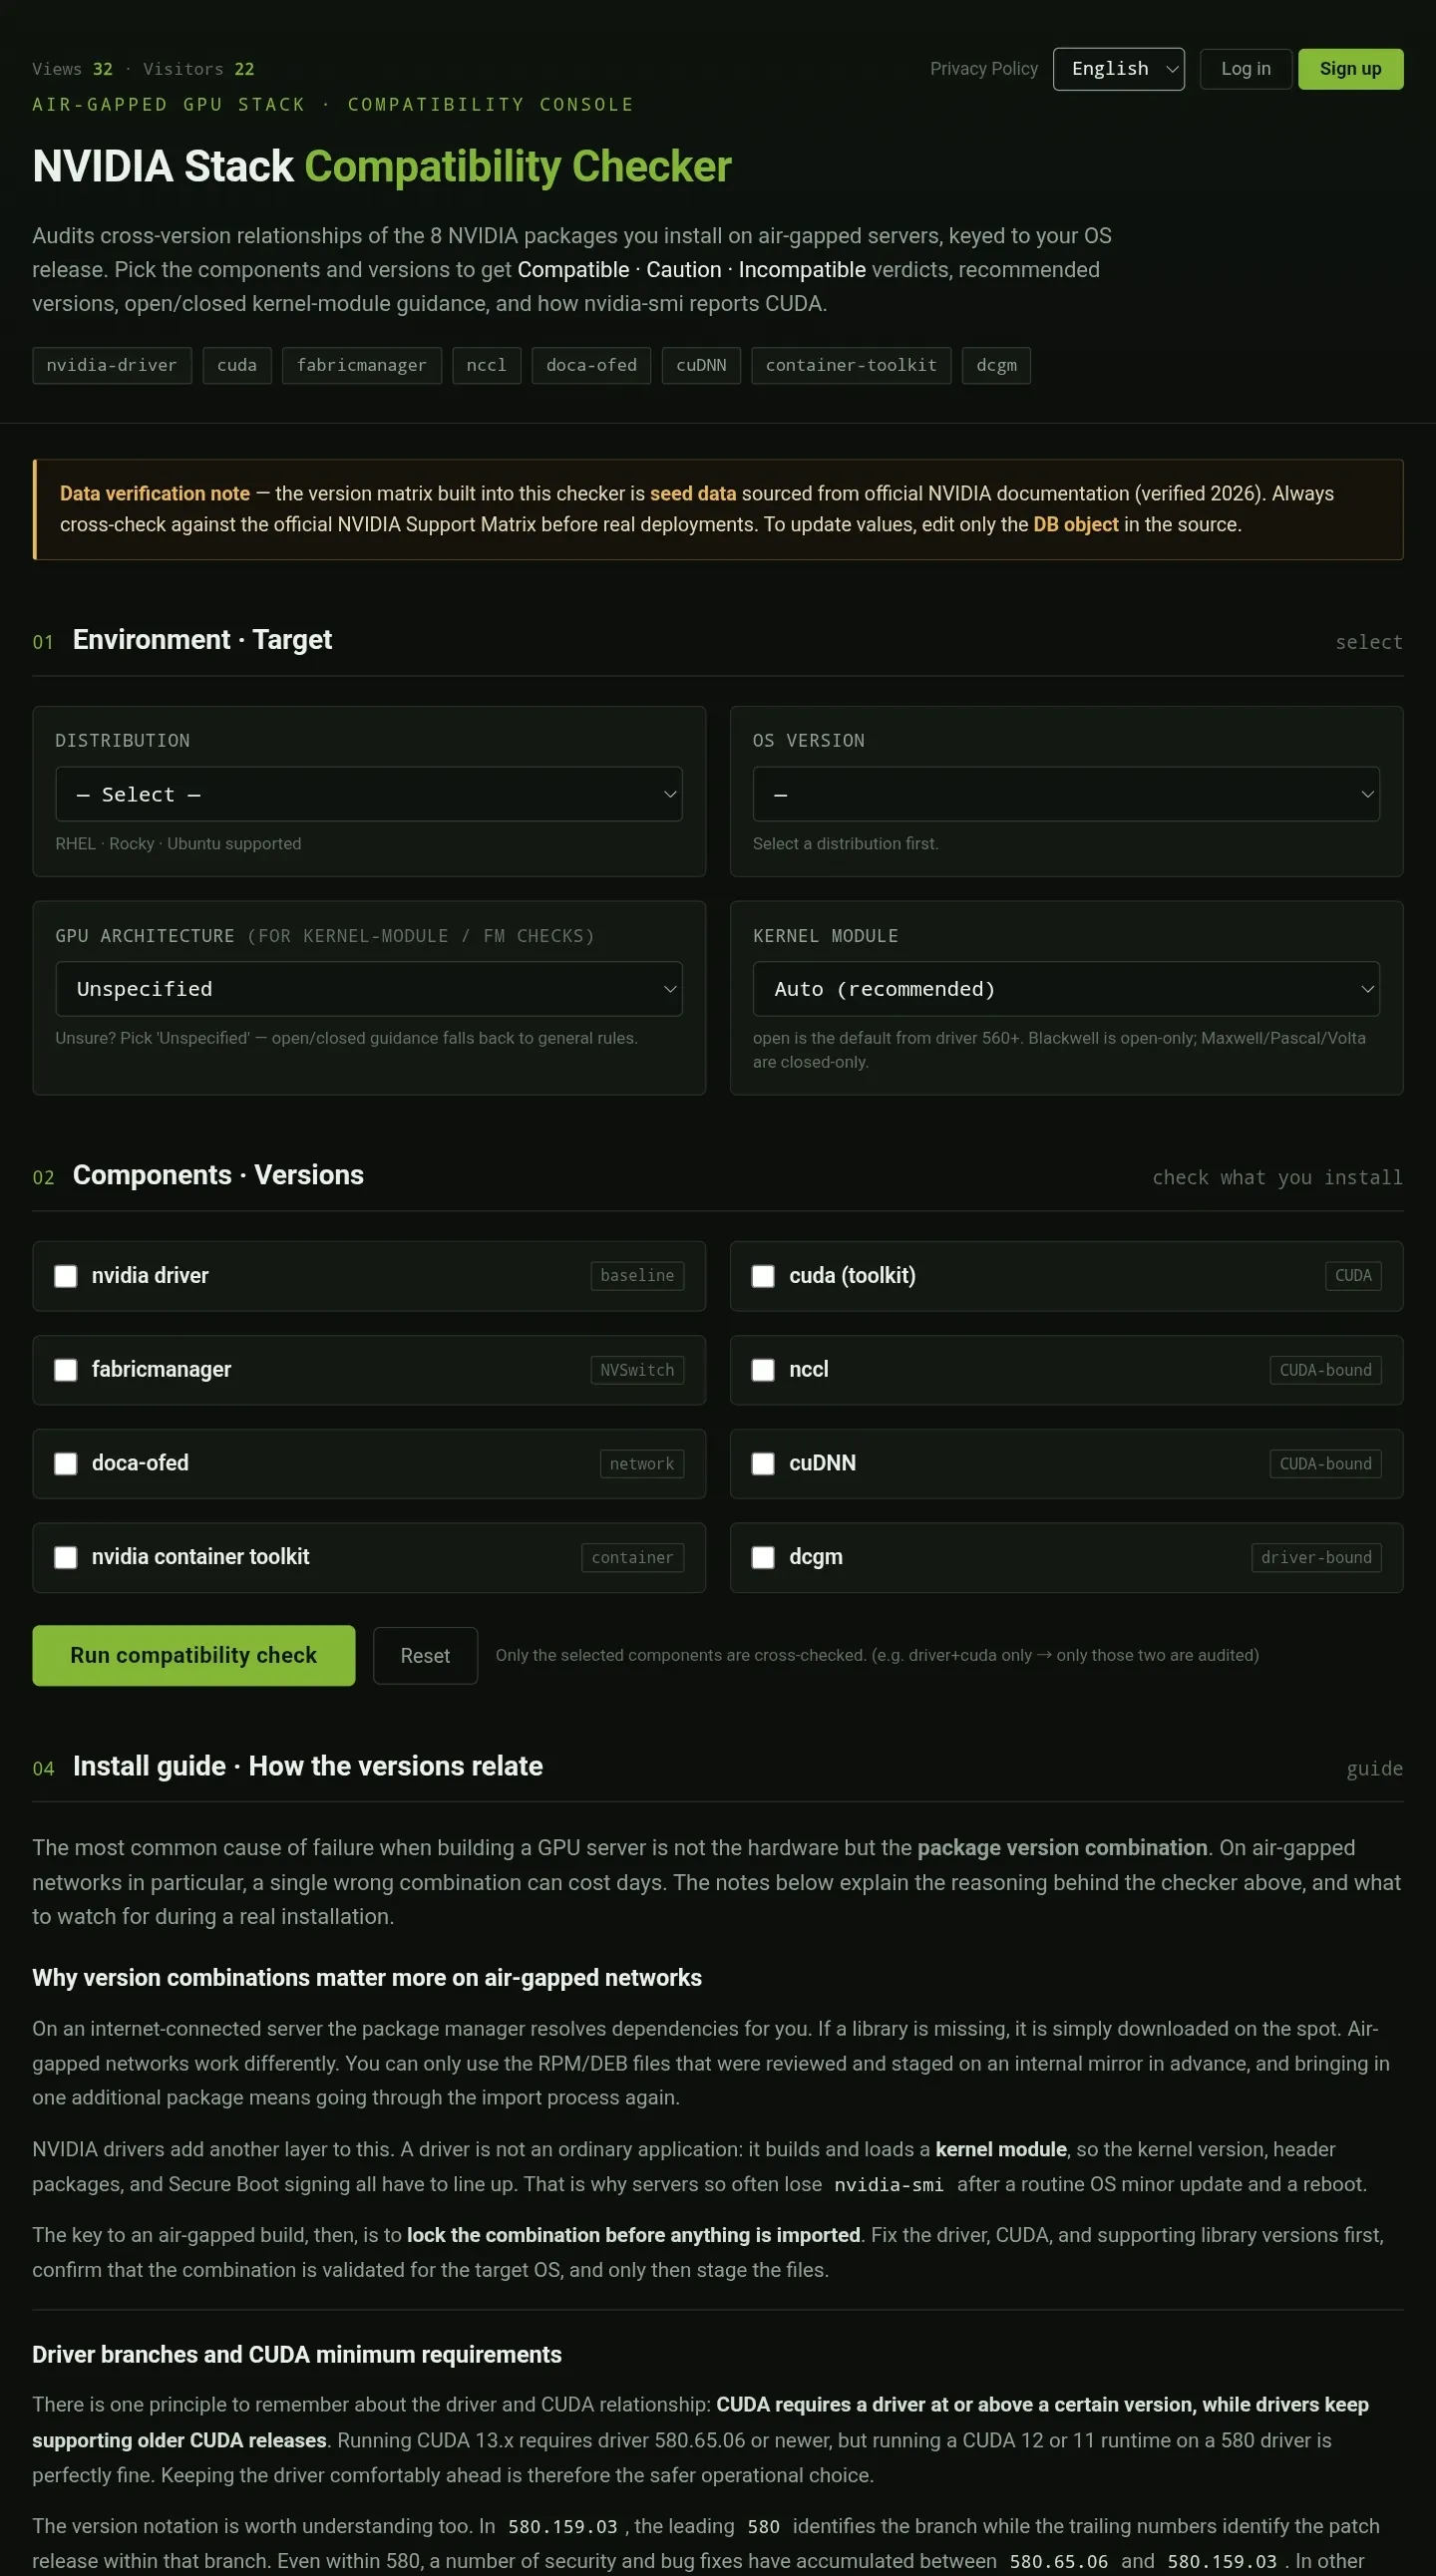This screenshot has width=1436, height=2576.
Task: Expand the Kernel Module dropdown
Action: click(1066, 989)
